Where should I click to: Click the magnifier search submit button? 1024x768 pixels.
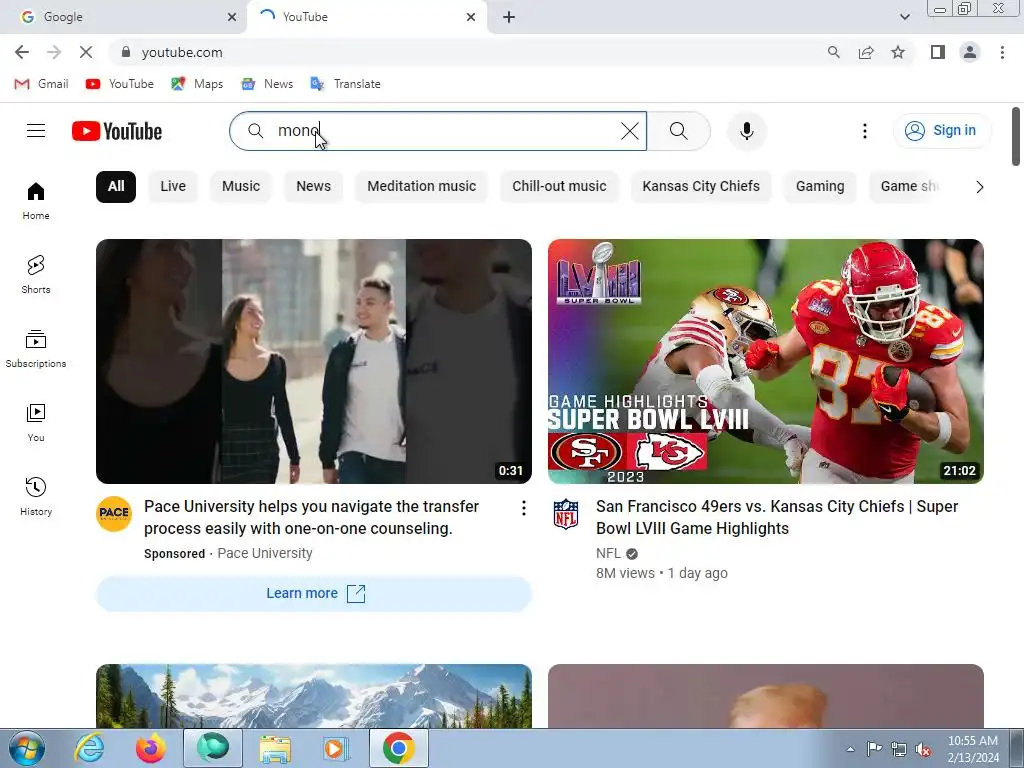pos(679,131)
